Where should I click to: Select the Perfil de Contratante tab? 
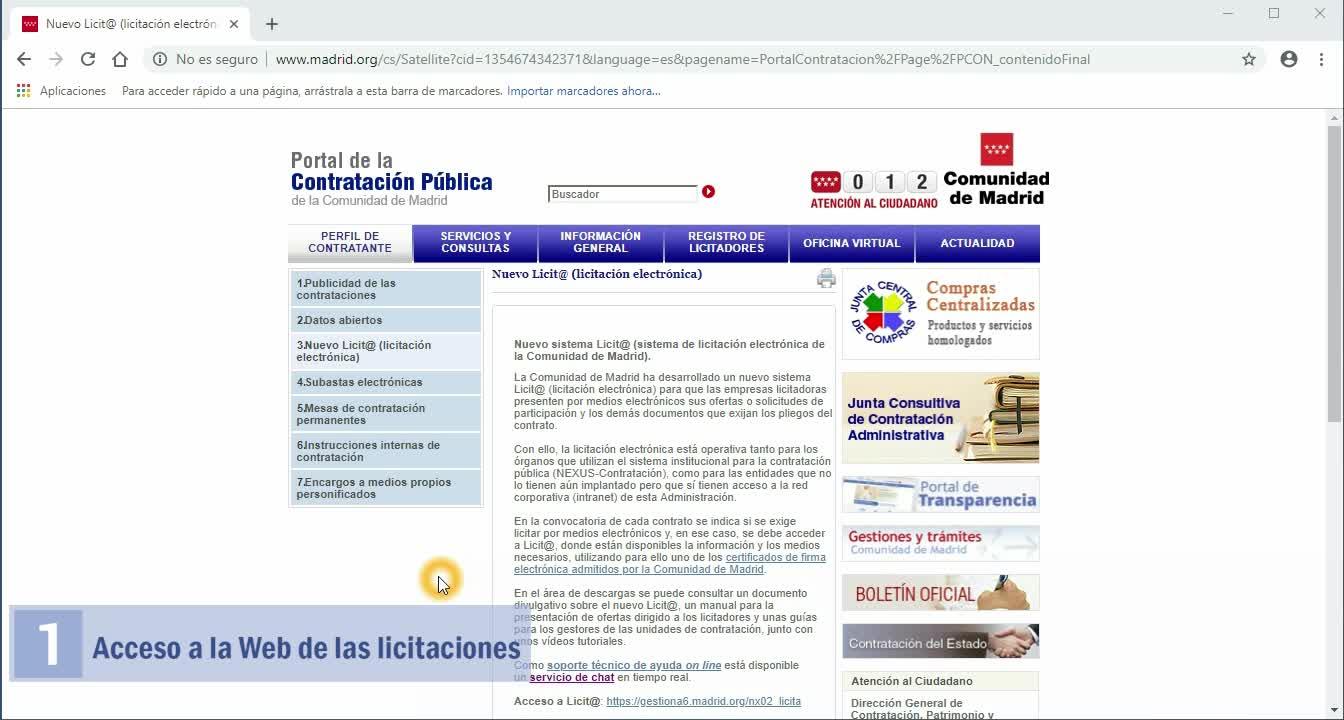[350, 243]
